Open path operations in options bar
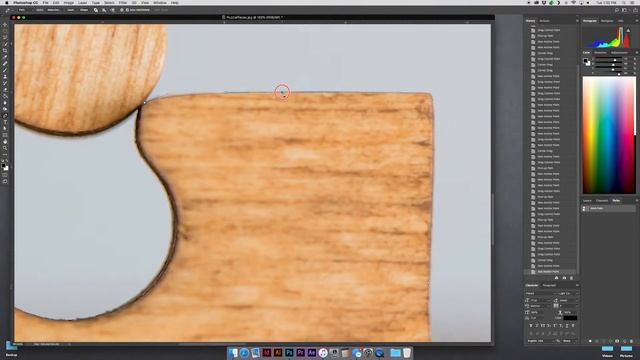 click(96, 10)
